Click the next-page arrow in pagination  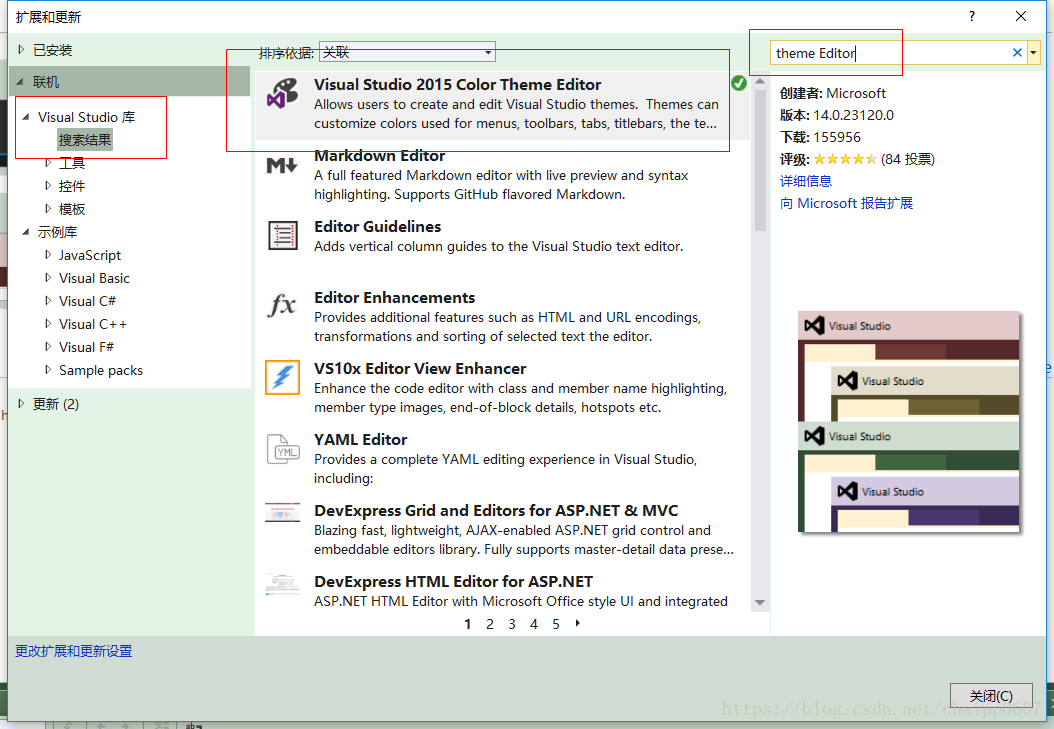pyautogui.click(x=577, y=624)
